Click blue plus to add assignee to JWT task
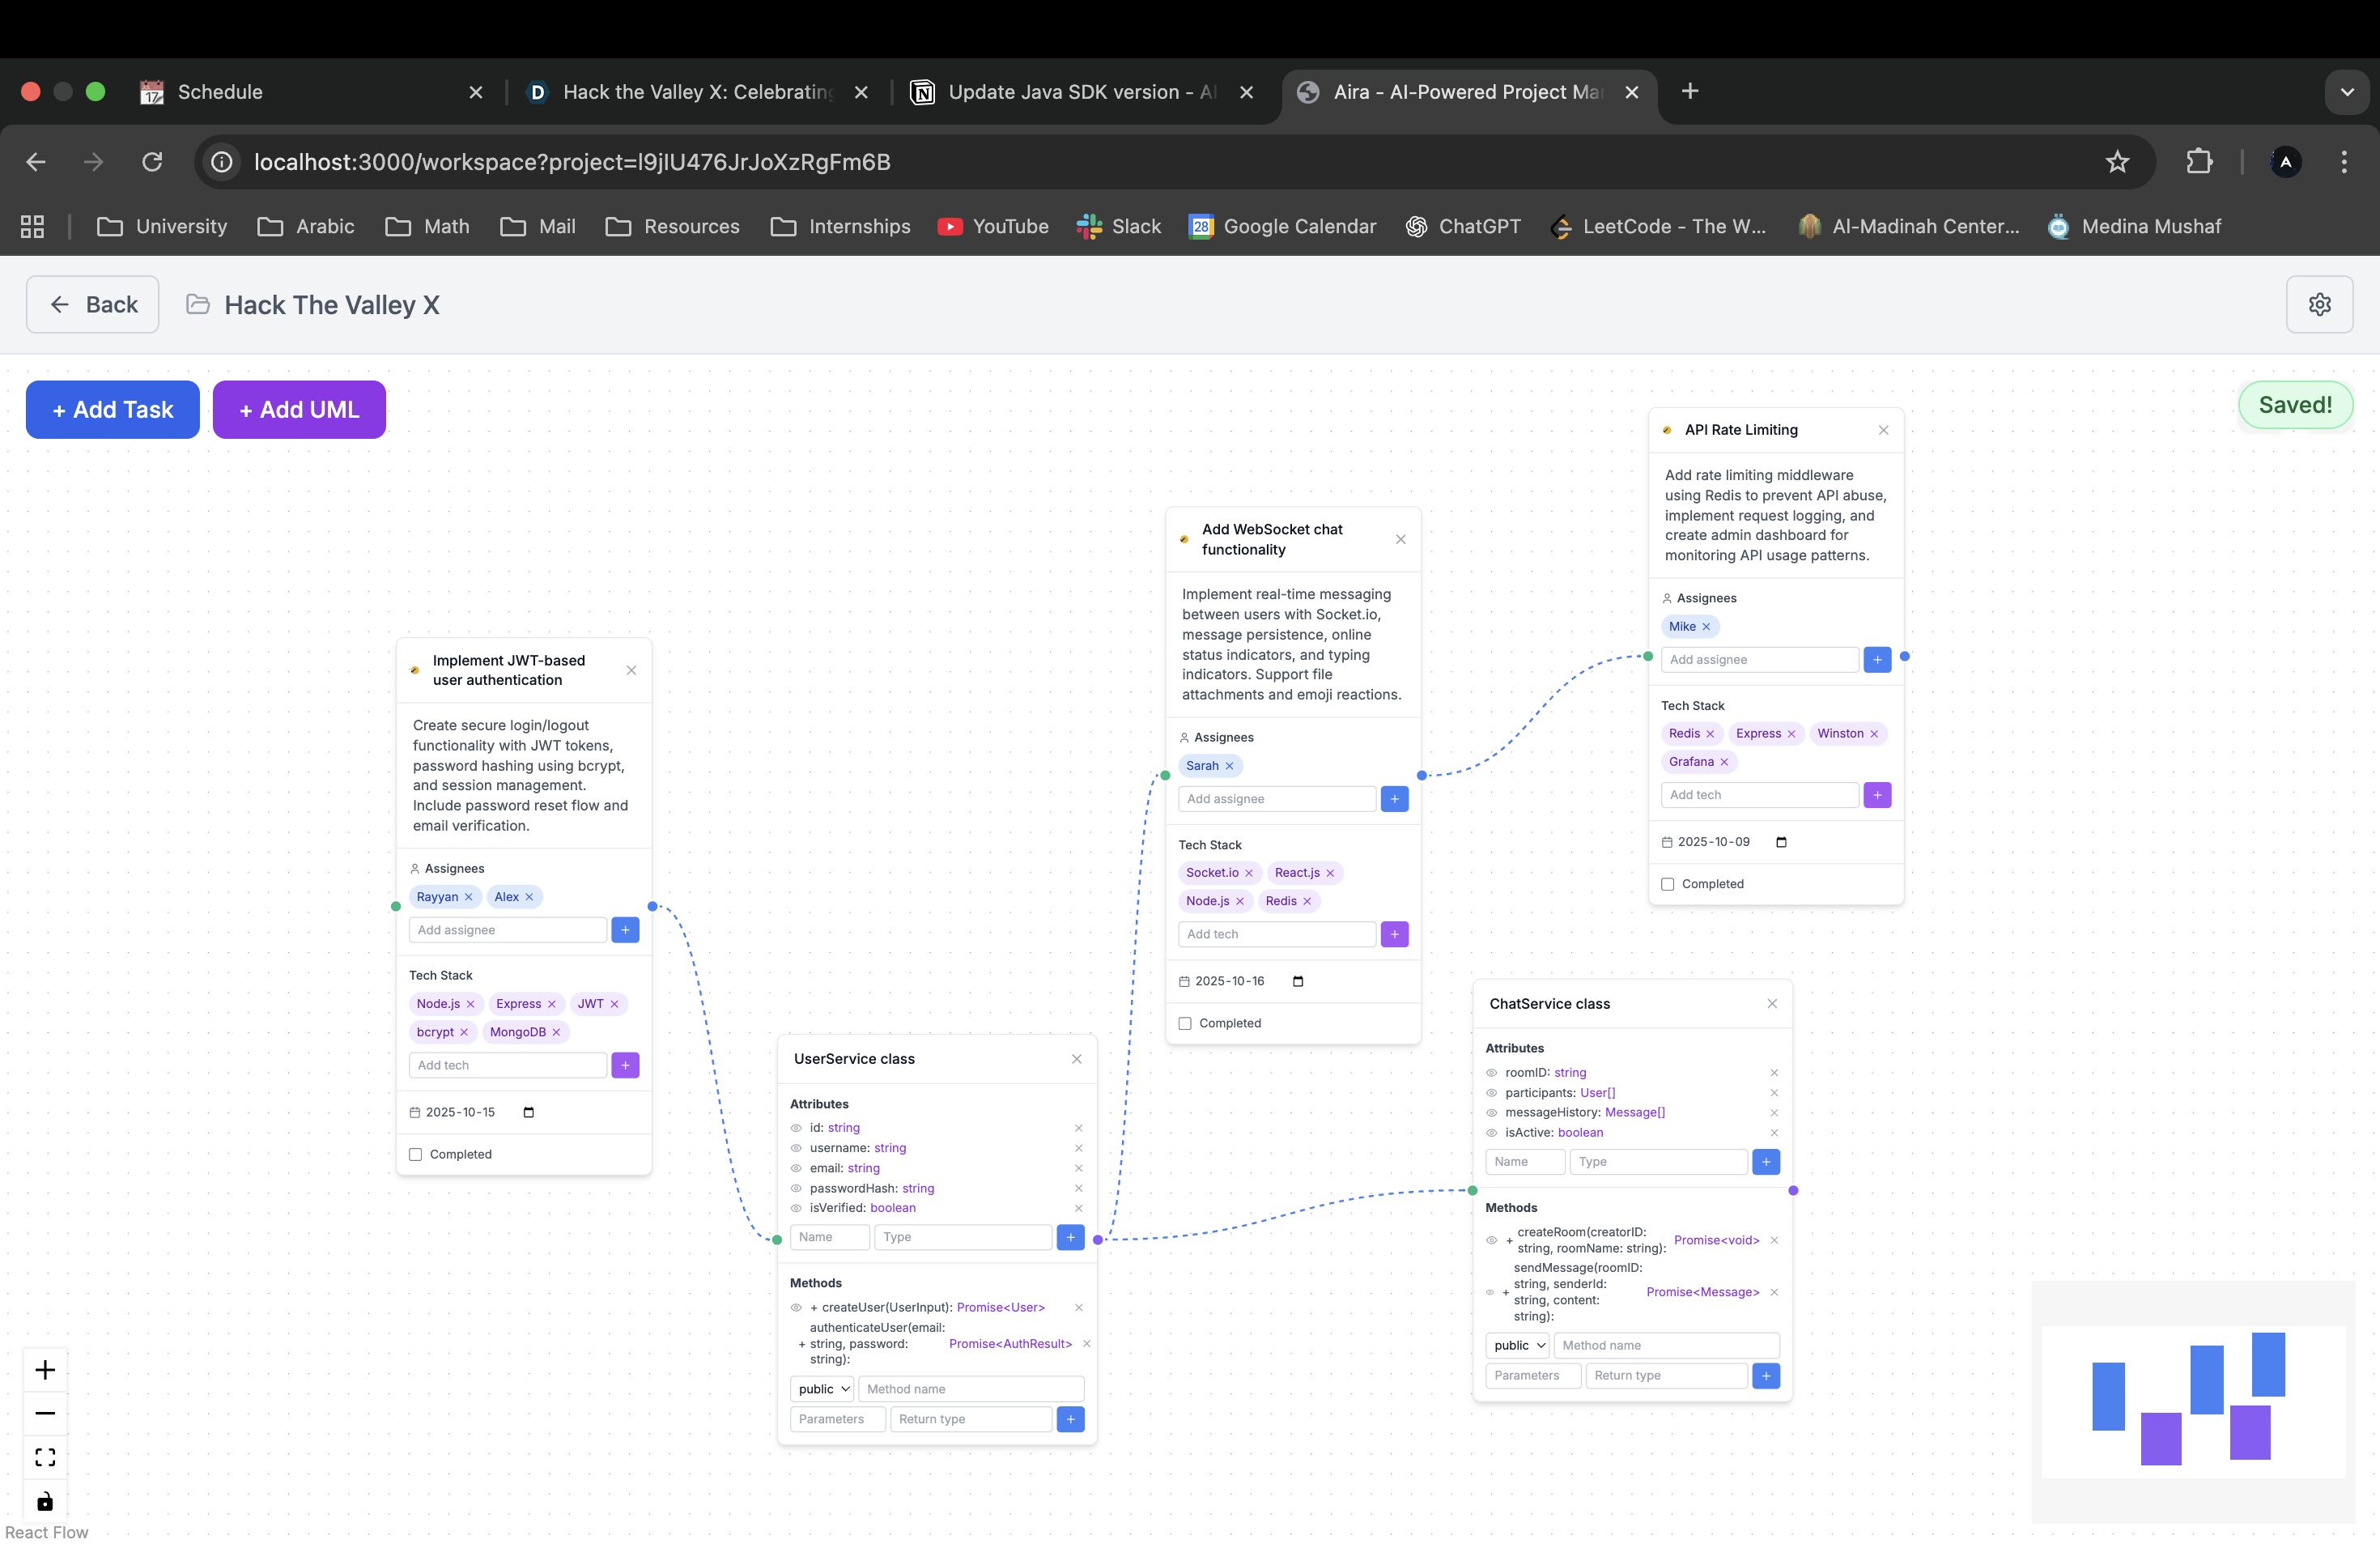The width and height of the screenshot is (2380, 1548). (x=625, y=930)
